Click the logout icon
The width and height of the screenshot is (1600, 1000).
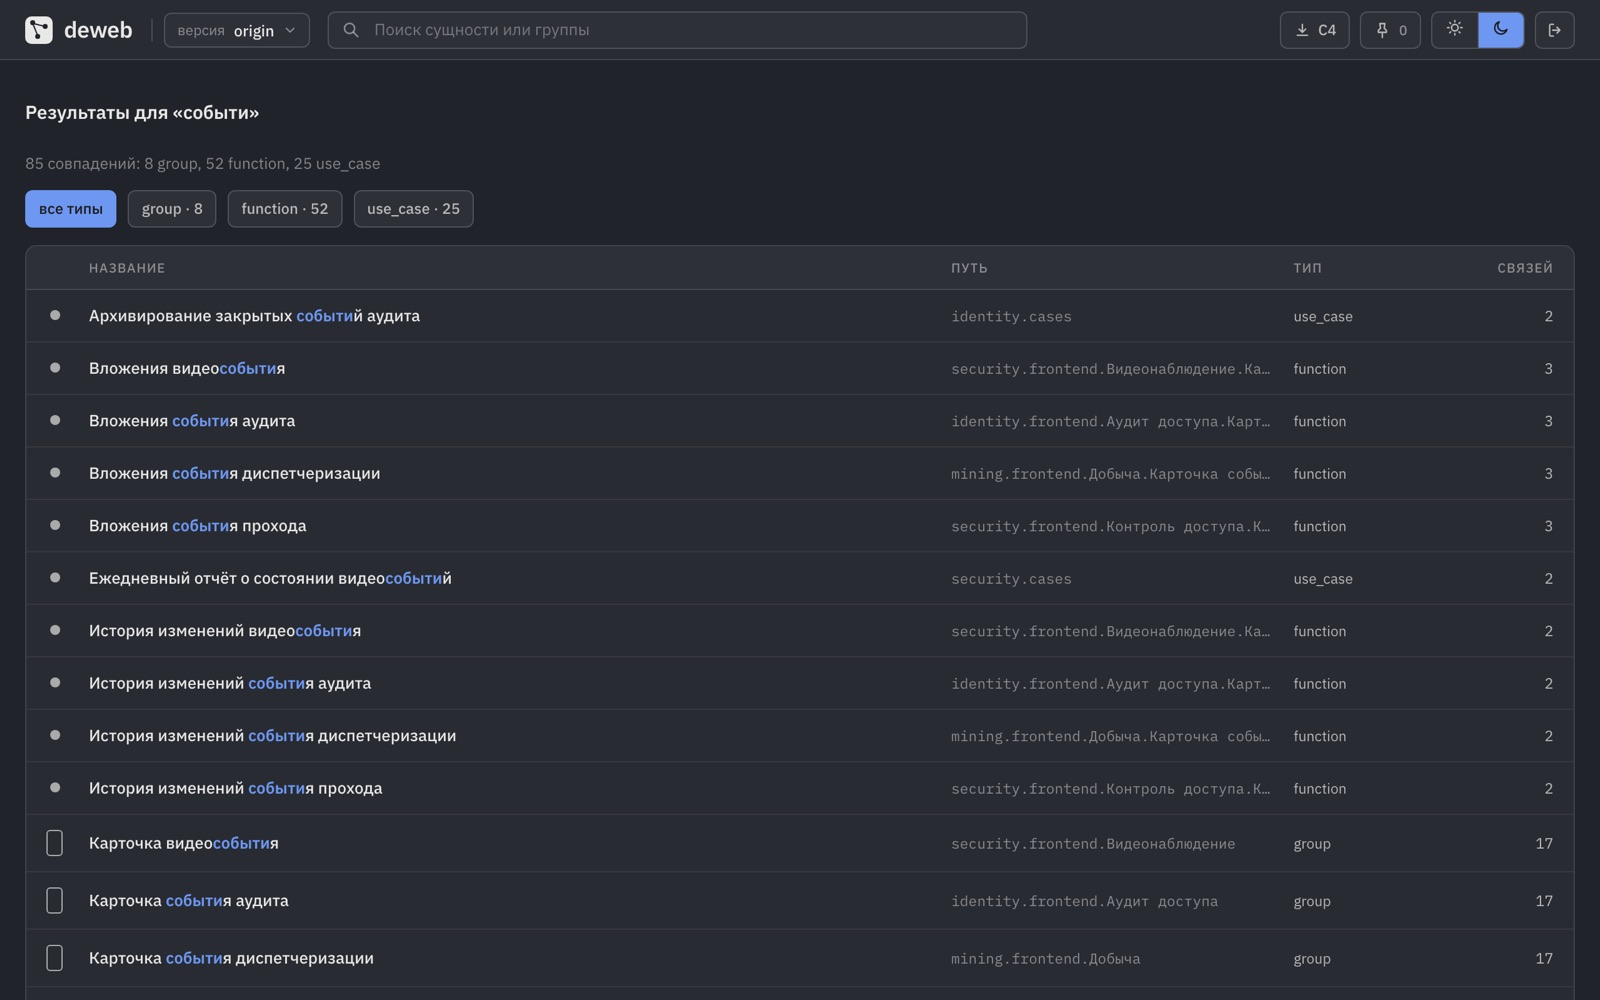pos(1554,30)
